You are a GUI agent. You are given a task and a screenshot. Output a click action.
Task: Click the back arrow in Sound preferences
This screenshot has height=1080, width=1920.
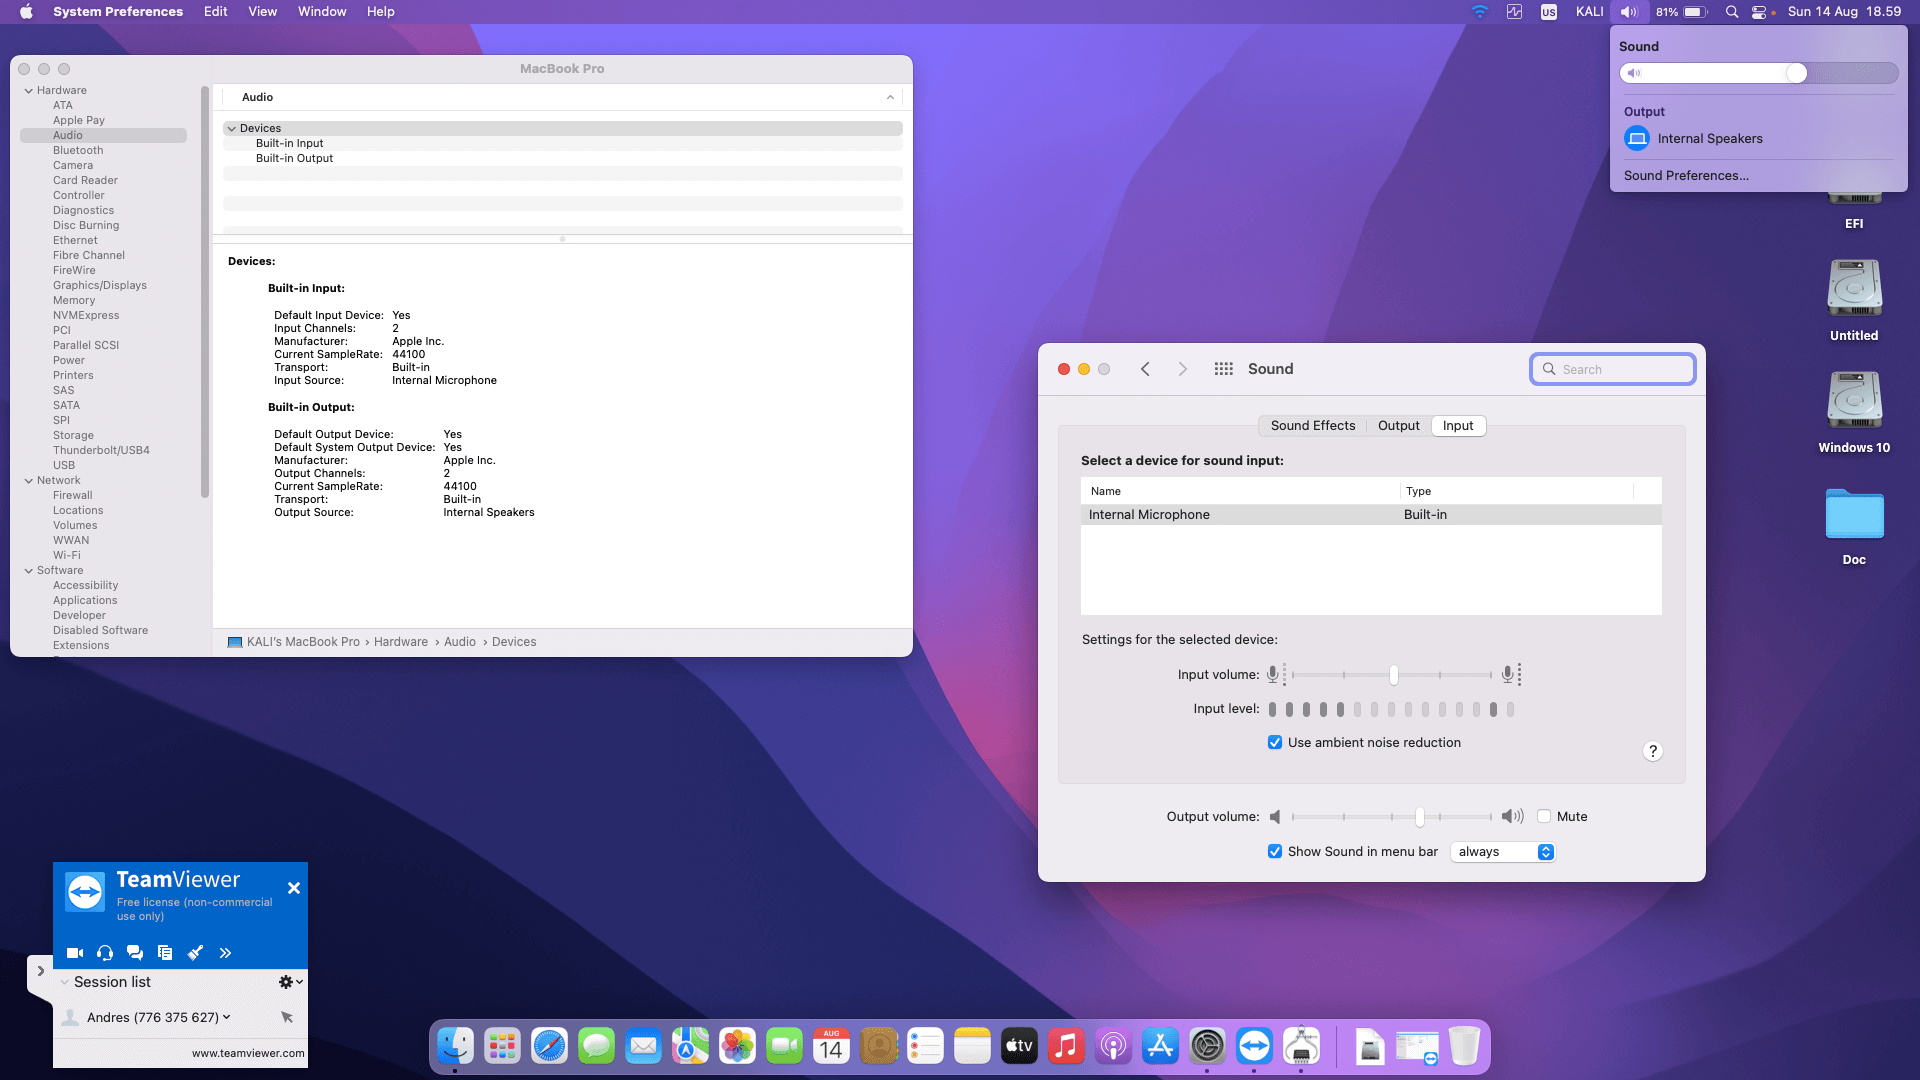point(1145,369)
